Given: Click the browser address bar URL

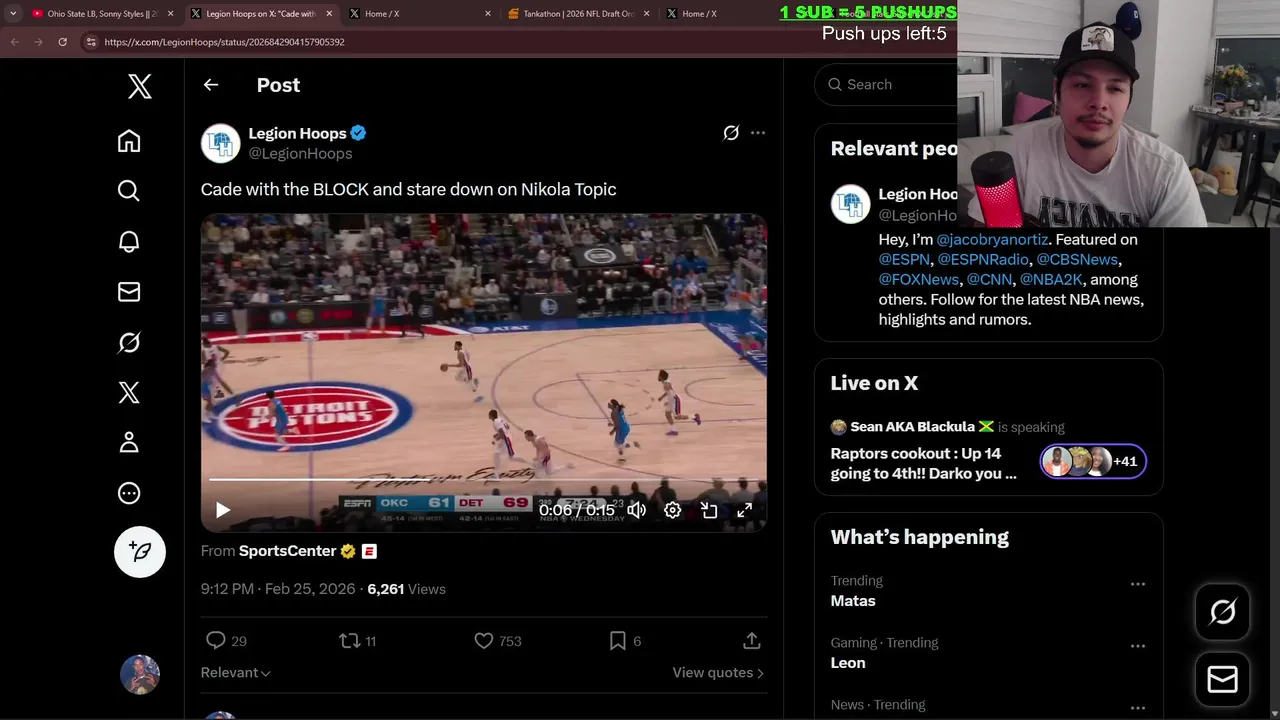Looking at the screenshot, I should 224,42.
